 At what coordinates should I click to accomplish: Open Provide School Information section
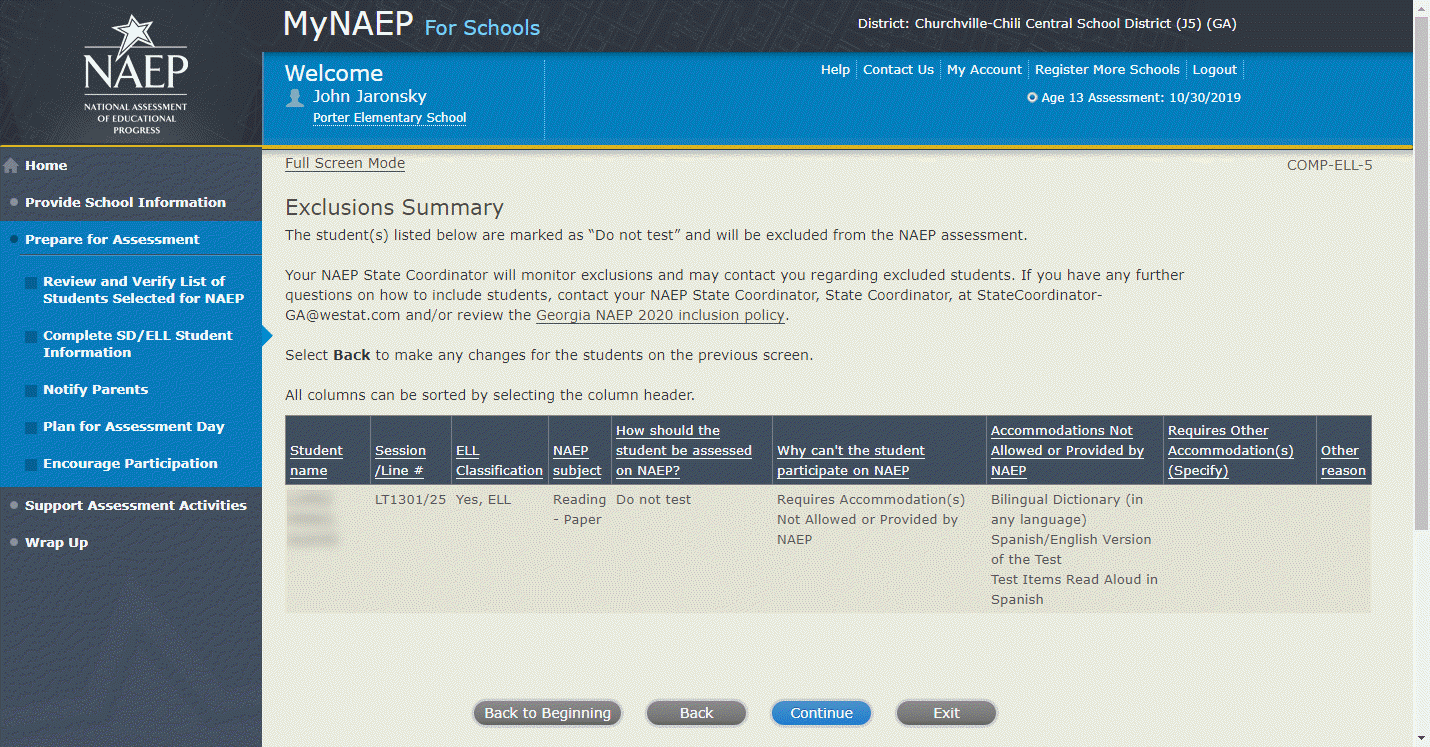(125, 202)
